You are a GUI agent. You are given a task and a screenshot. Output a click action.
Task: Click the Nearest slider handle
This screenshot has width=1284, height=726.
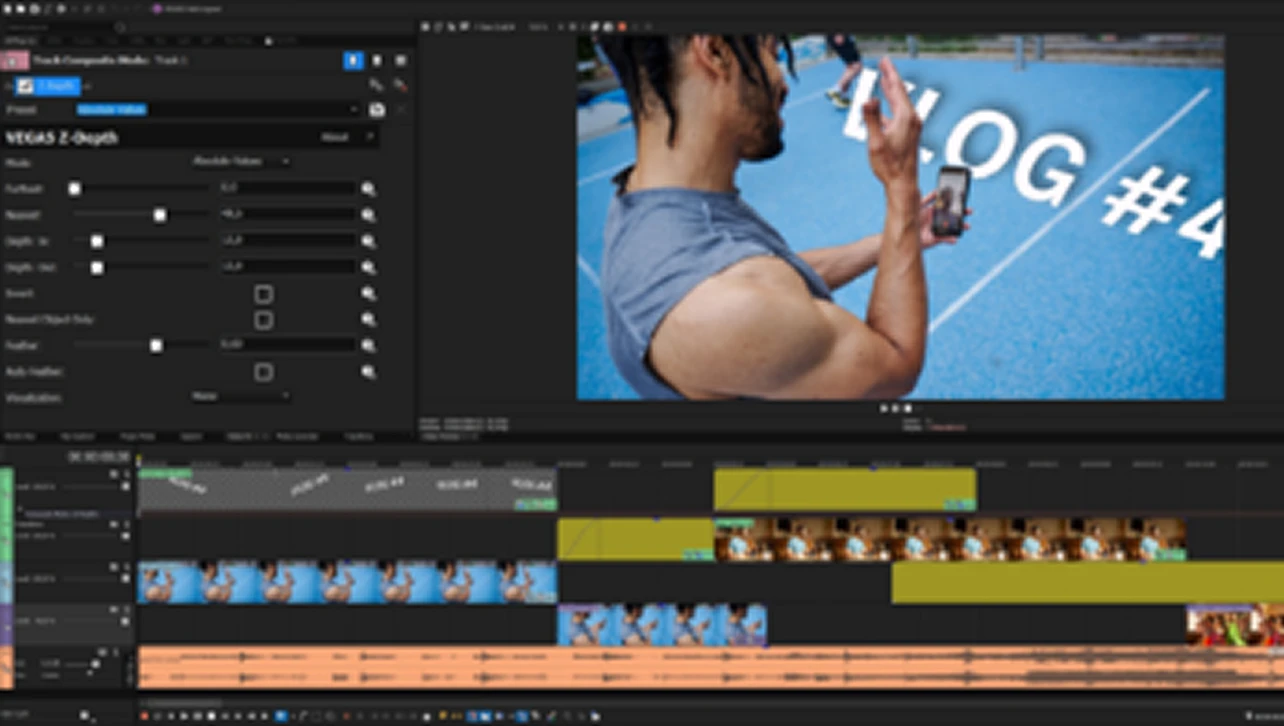(x=159, y=215)
